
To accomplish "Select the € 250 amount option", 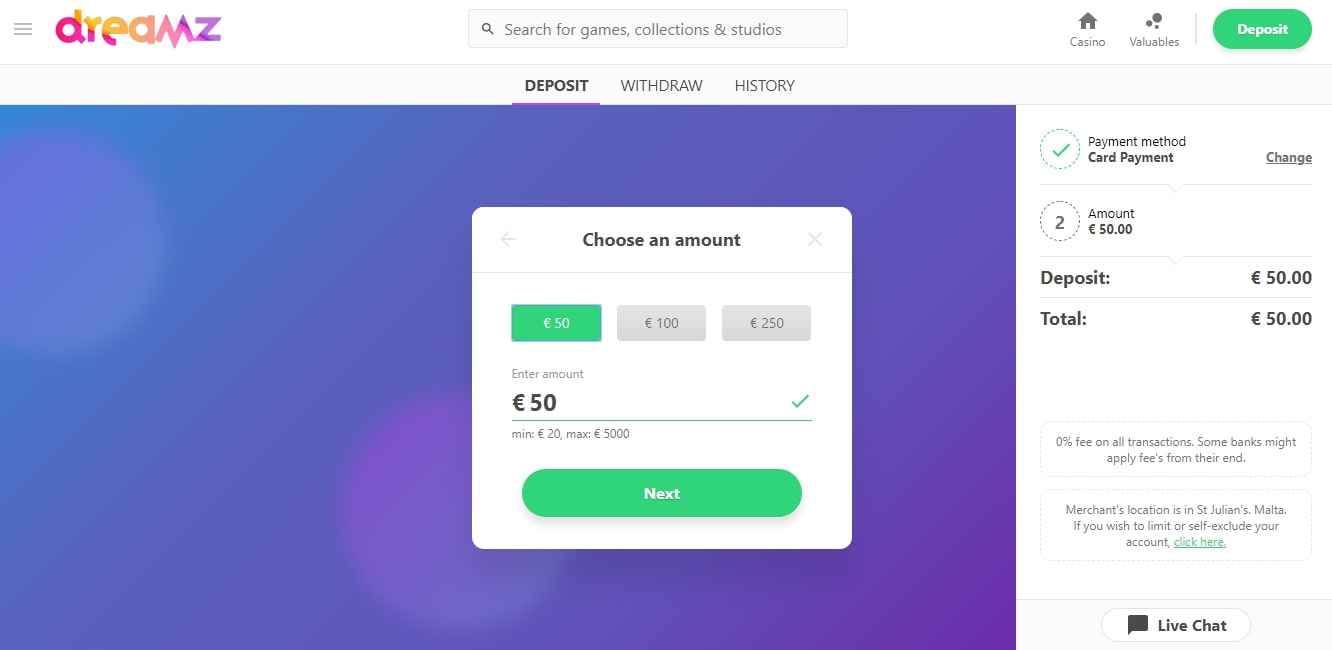I will coord(767,323).
